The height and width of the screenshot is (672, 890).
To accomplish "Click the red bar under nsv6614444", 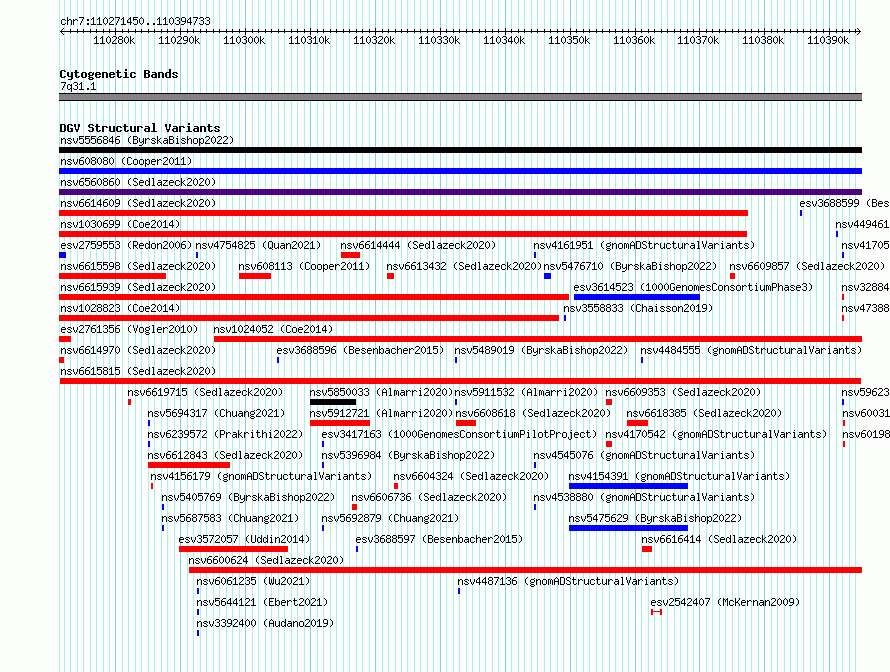I will 350,255.
